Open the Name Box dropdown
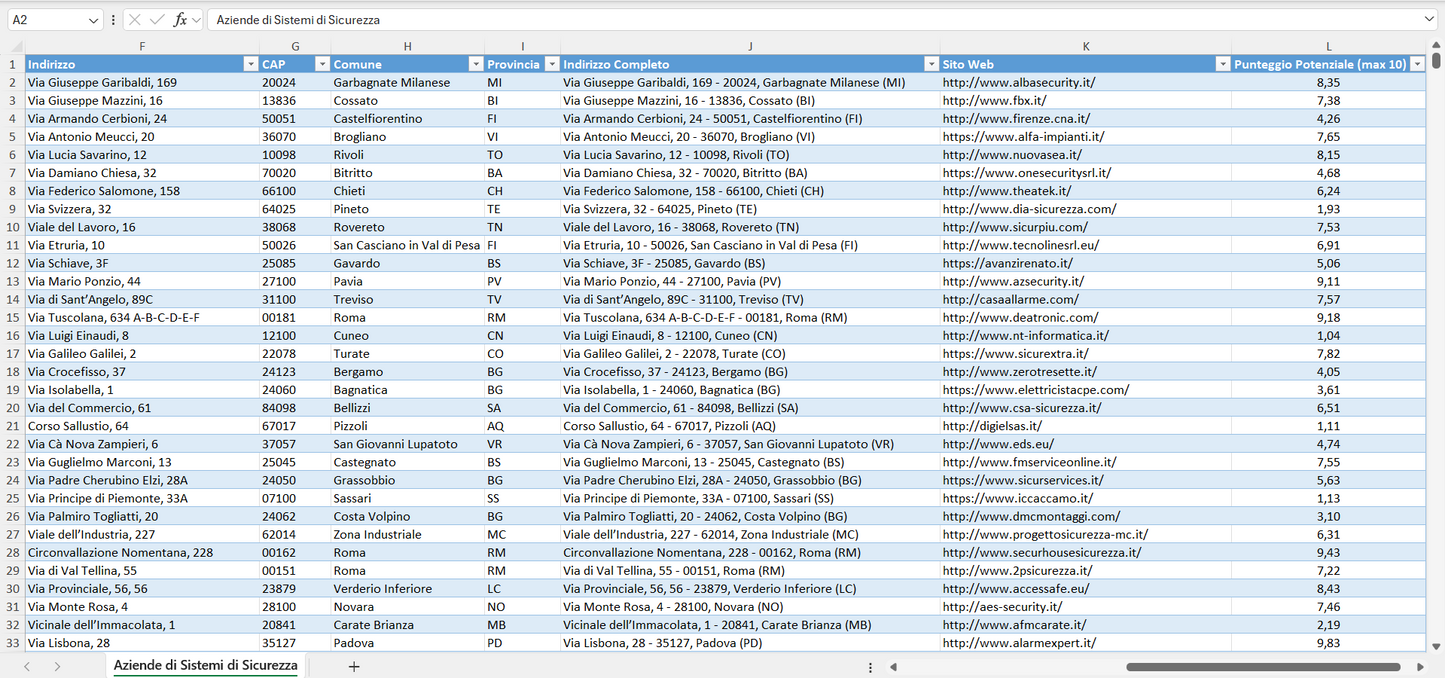 click(x=93, y=20)
